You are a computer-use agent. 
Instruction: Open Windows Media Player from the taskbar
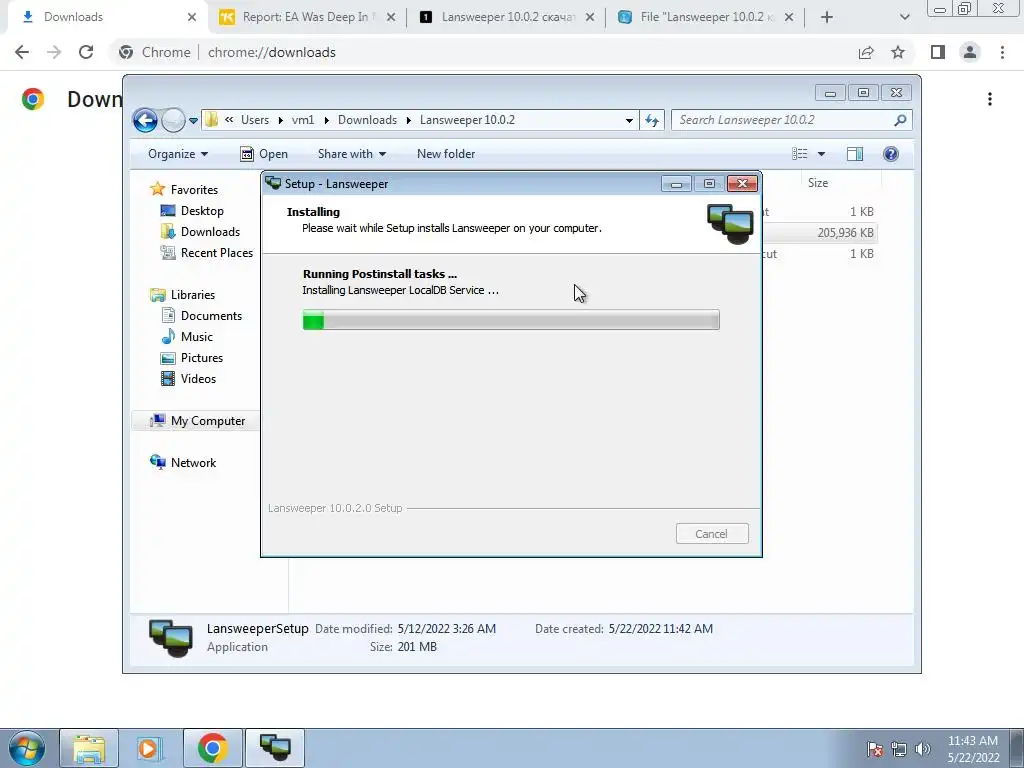149,748
